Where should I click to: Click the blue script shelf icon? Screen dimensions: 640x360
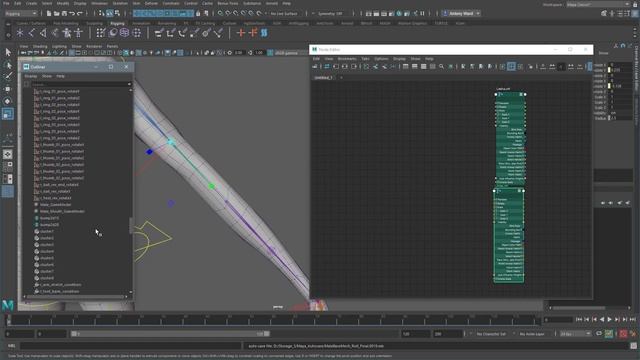tap(264, 33)
